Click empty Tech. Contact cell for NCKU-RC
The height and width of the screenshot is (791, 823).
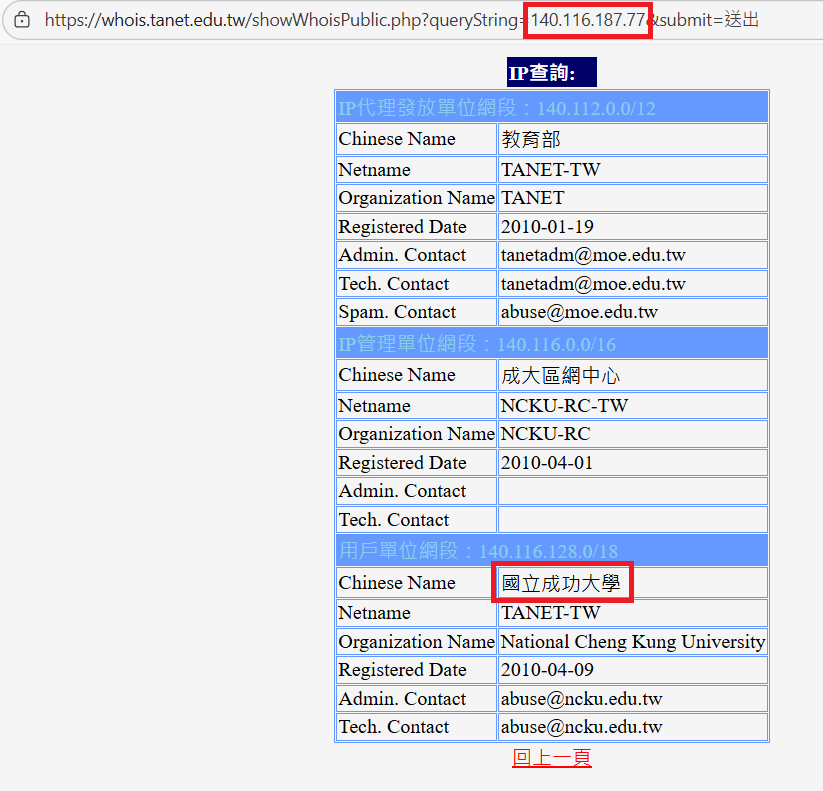(632, 520)
